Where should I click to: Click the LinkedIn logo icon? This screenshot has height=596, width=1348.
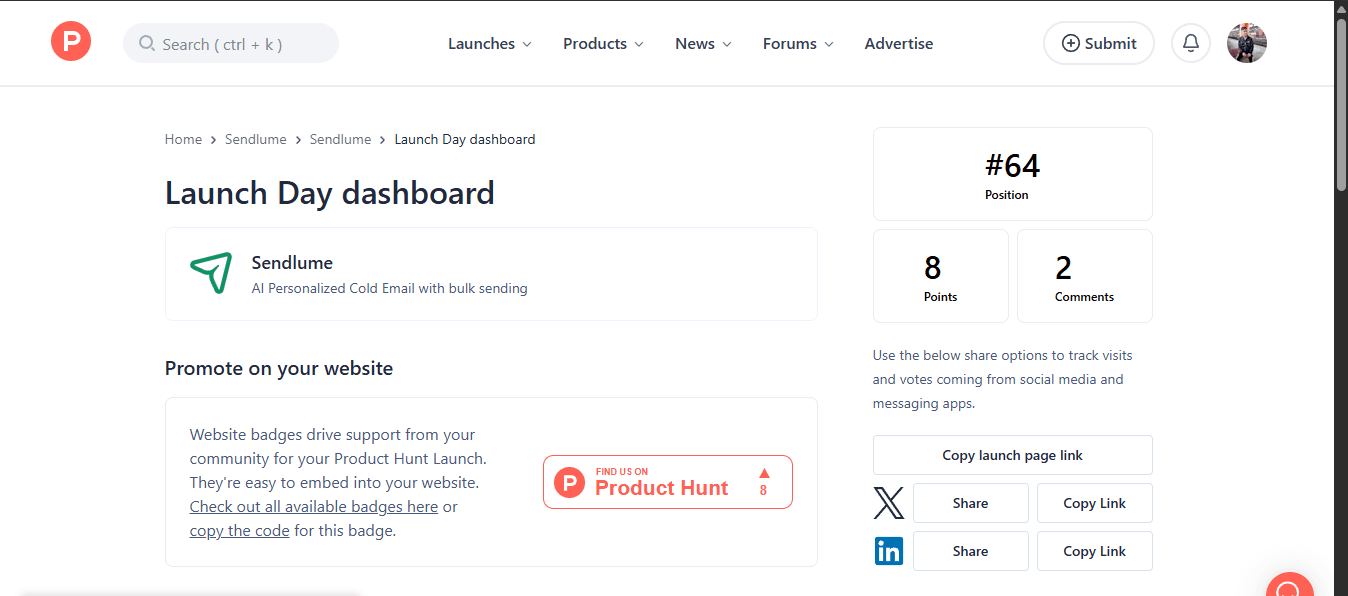point(888,551)
